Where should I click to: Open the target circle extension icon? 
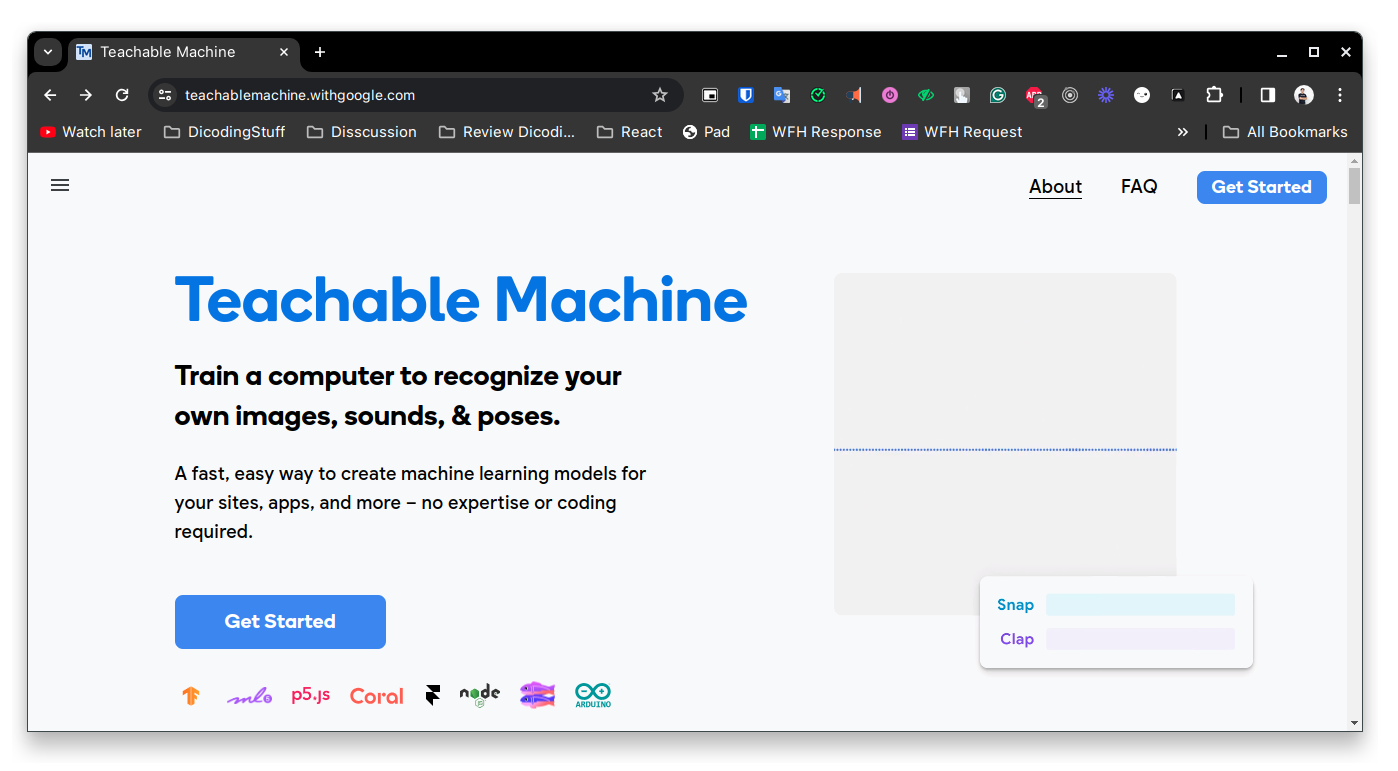[1070, 95]
